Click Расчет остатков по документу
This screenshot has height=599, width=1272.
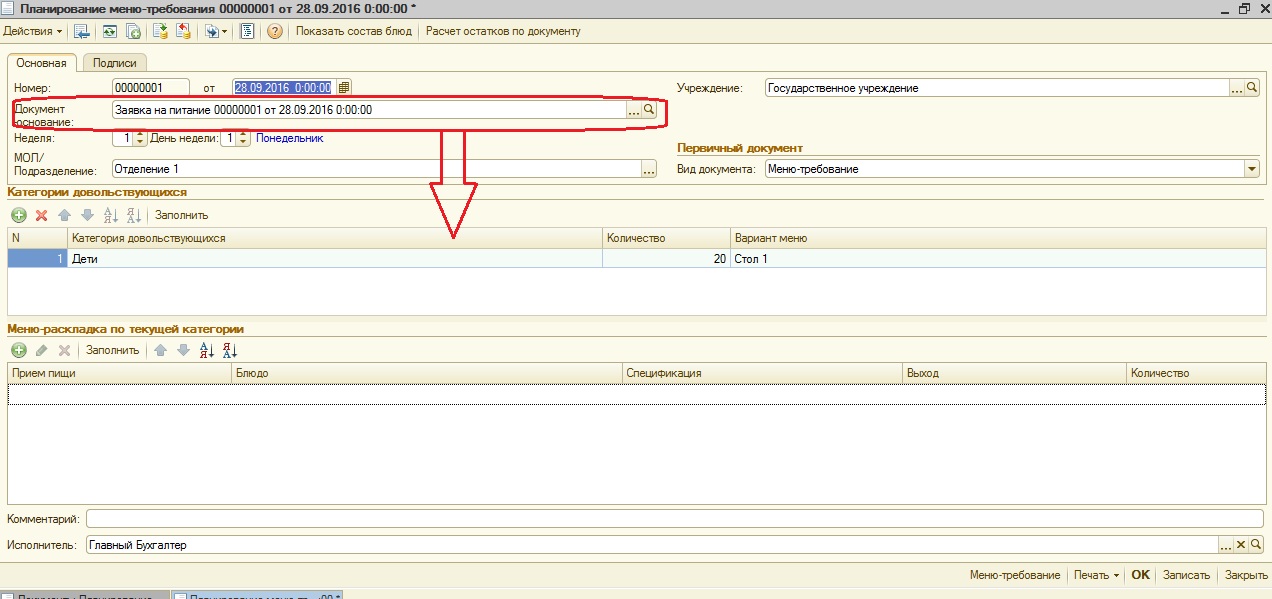pos(502,31)
